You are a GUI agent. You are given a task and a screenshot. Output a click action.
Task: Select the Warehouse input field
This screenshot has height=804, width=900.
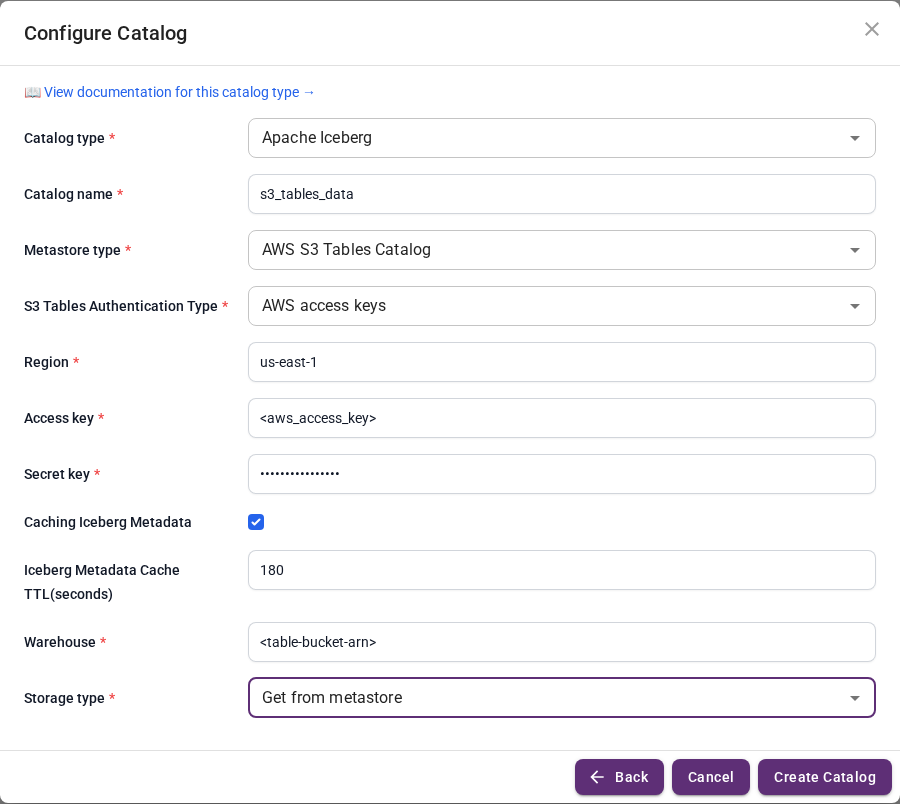pyautogui.click(x=561, y=642)
